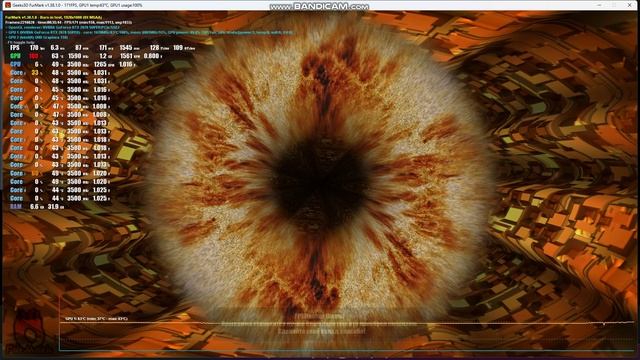The width and height of the screenshot is (640, 360).
Task: Click the white FPS label in overlay
Action: pos(15,48)
